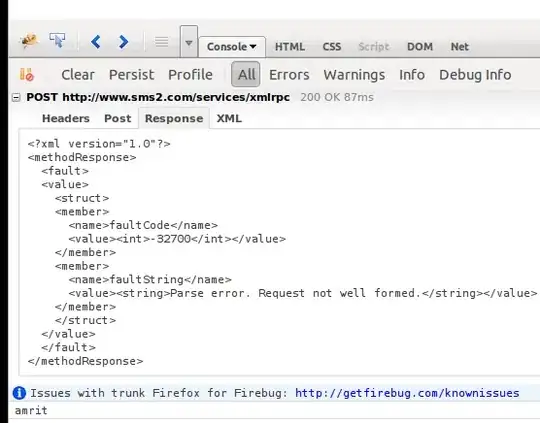Click the command line containing amrit
Image resolution: width=540 pixels, height=423 pixels.
(x=274, y=411)
